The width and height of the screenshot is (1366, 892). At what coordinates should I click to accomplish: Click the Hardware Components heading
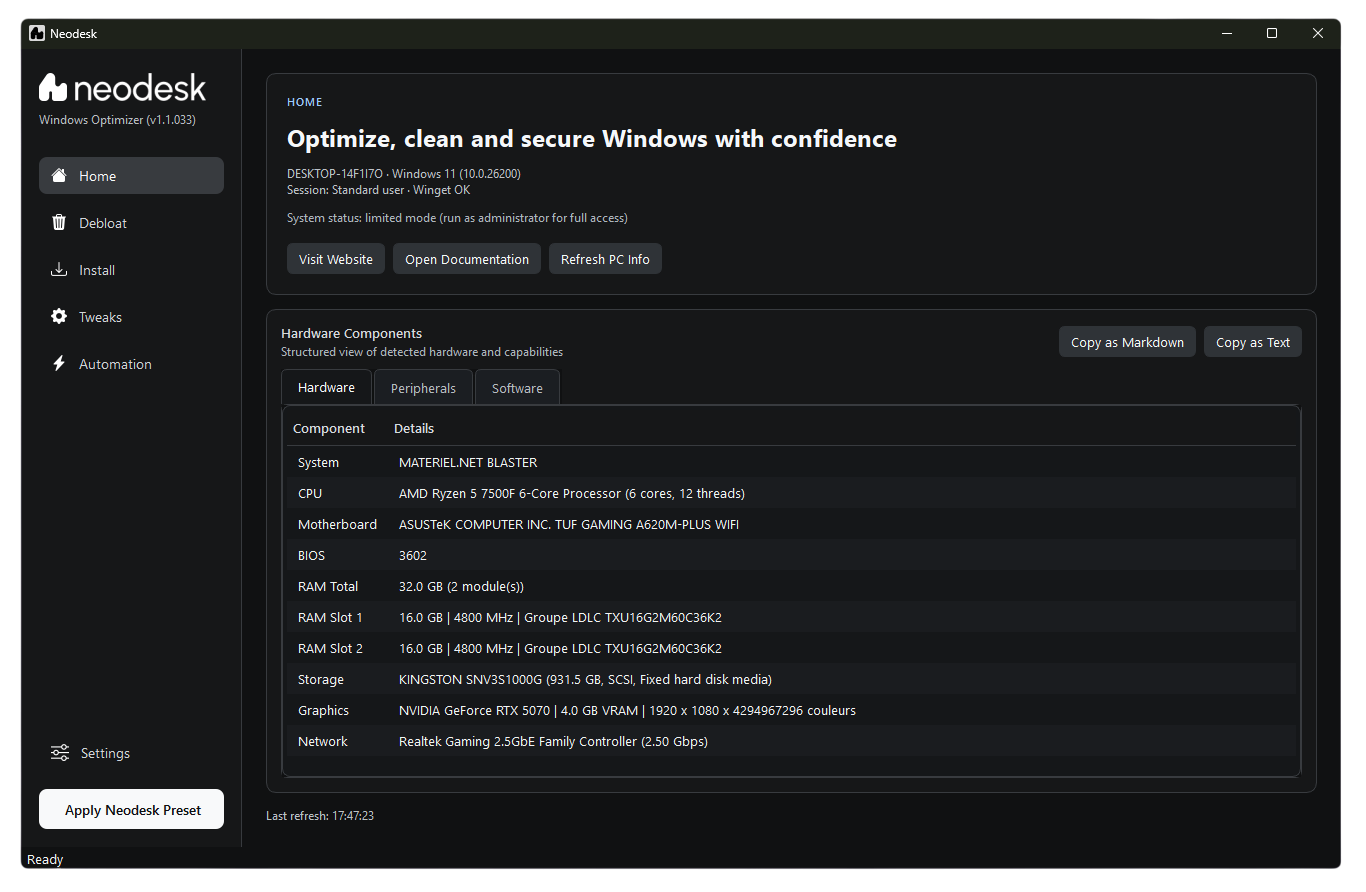(352, 334)
